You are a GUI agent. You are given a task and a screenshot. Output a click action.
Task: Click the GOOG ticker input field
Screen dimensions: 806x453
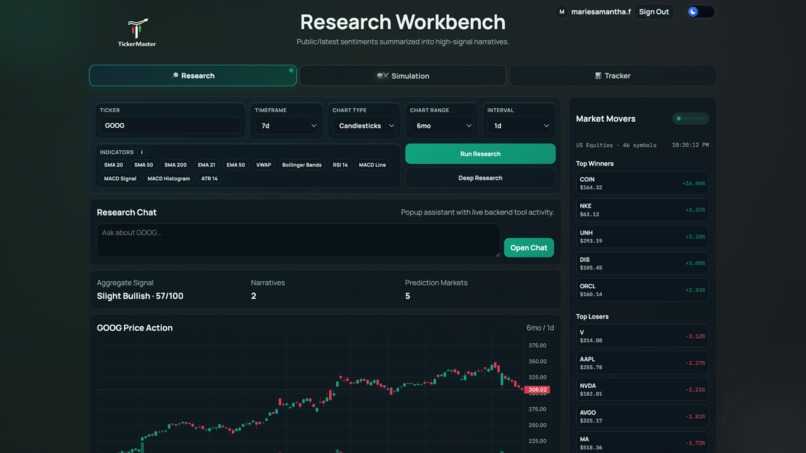170,125
